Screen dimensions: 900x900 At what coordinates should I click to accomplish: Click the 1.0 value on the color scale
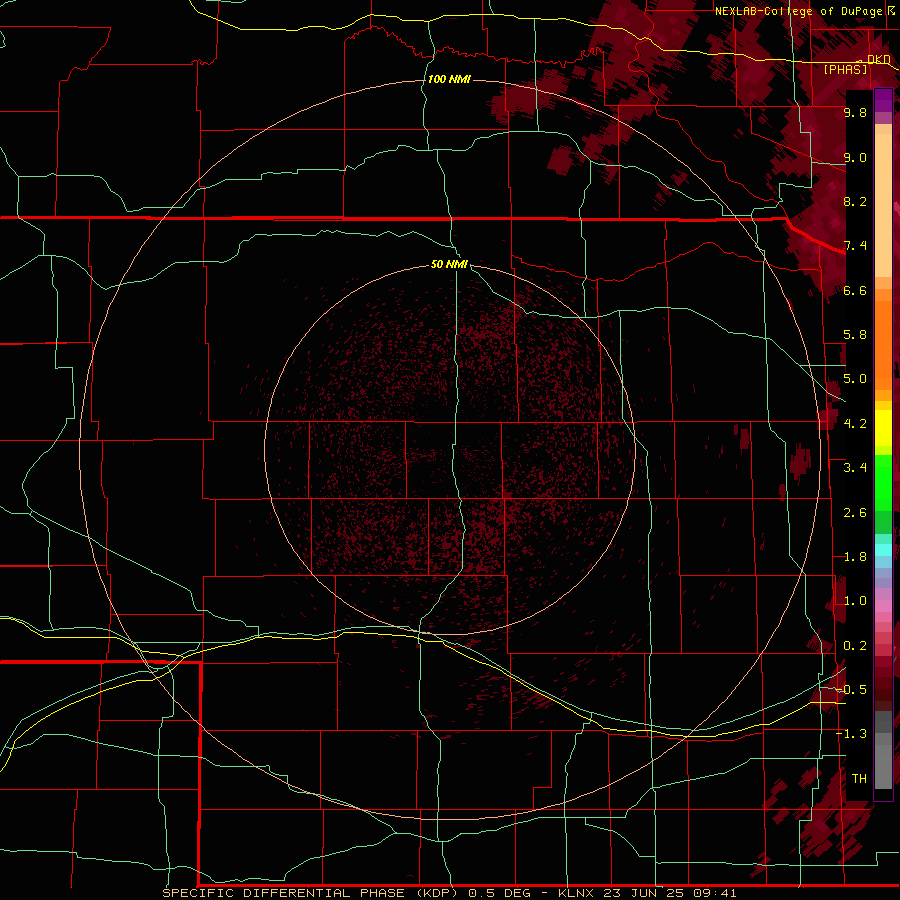click(x=855, y=601)
